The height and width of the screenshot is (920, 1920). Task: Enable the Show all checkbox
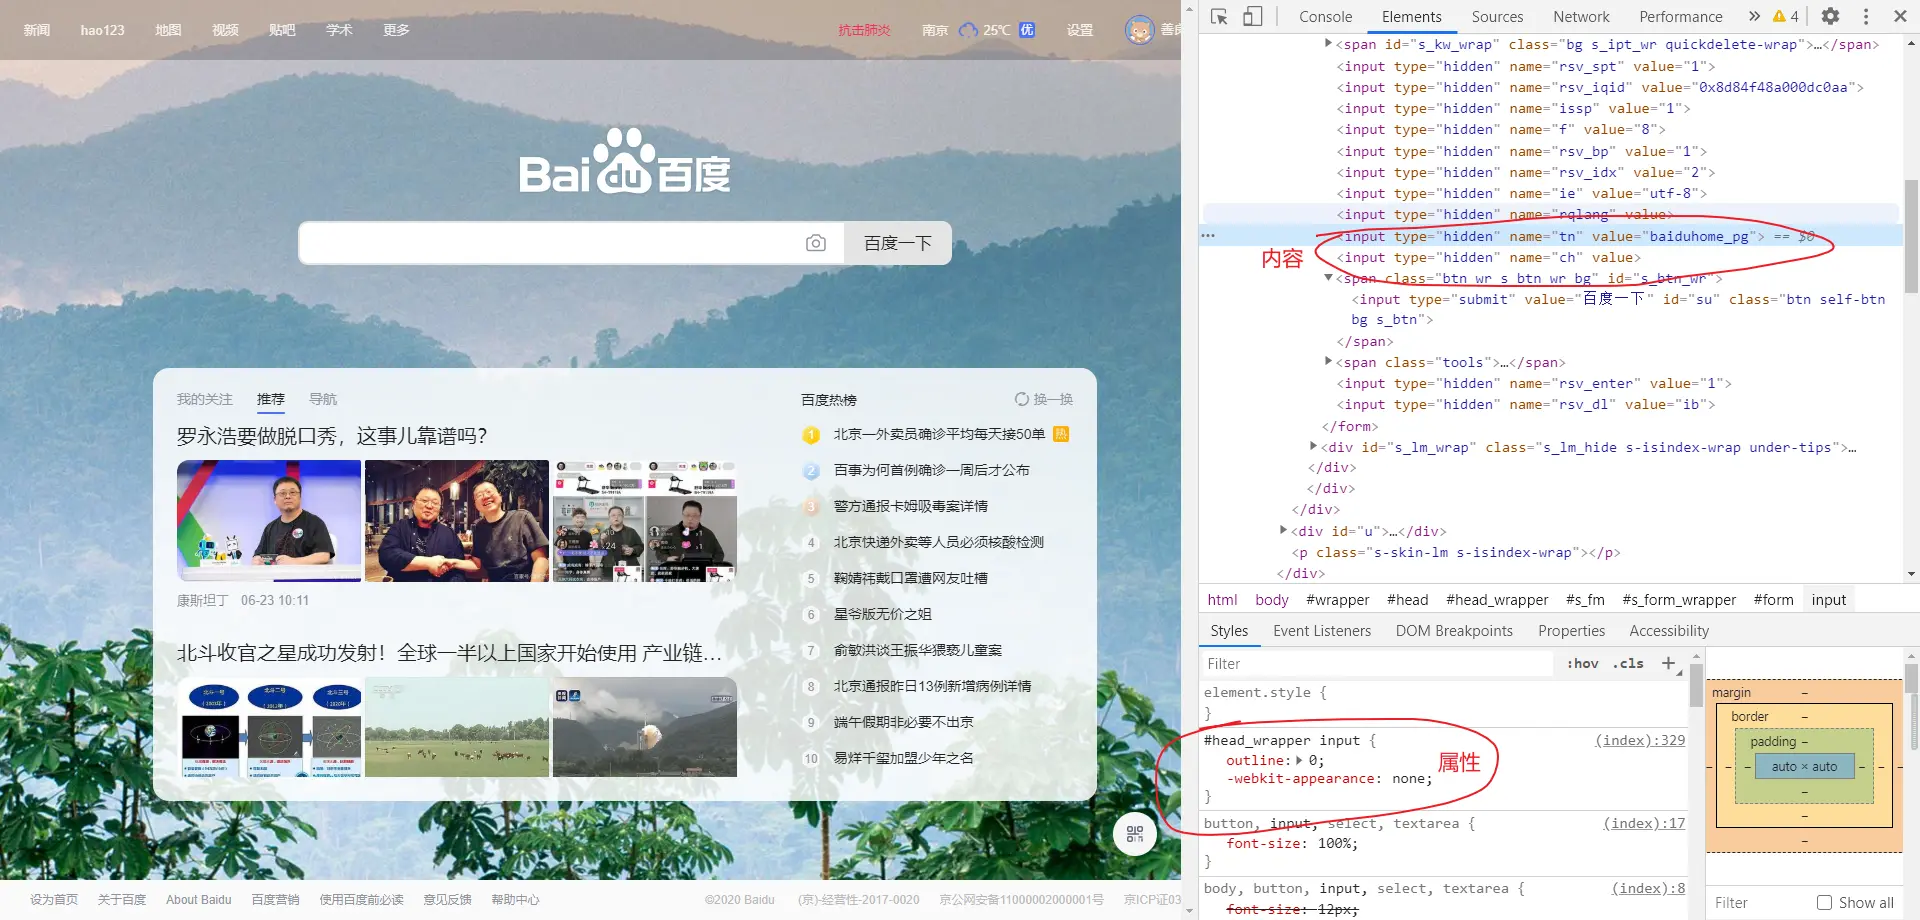[x=1824, y=903]
